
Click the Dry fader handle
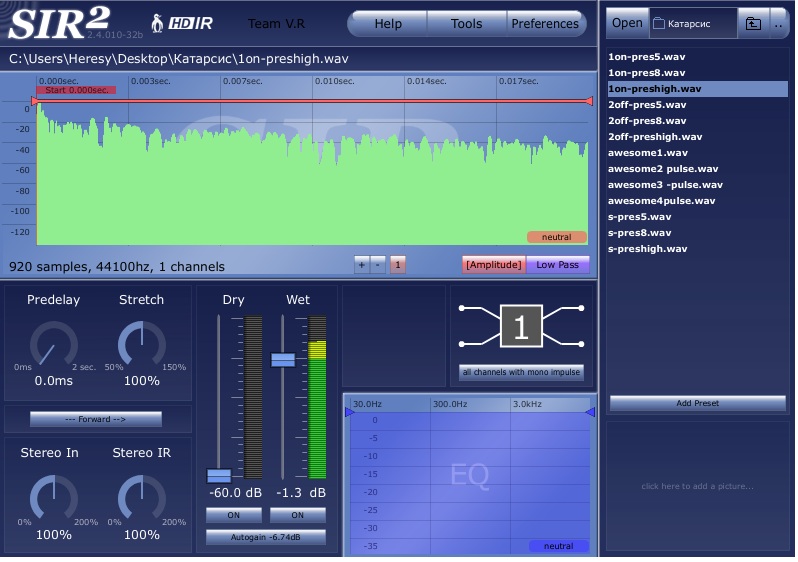tap(219, 475)
